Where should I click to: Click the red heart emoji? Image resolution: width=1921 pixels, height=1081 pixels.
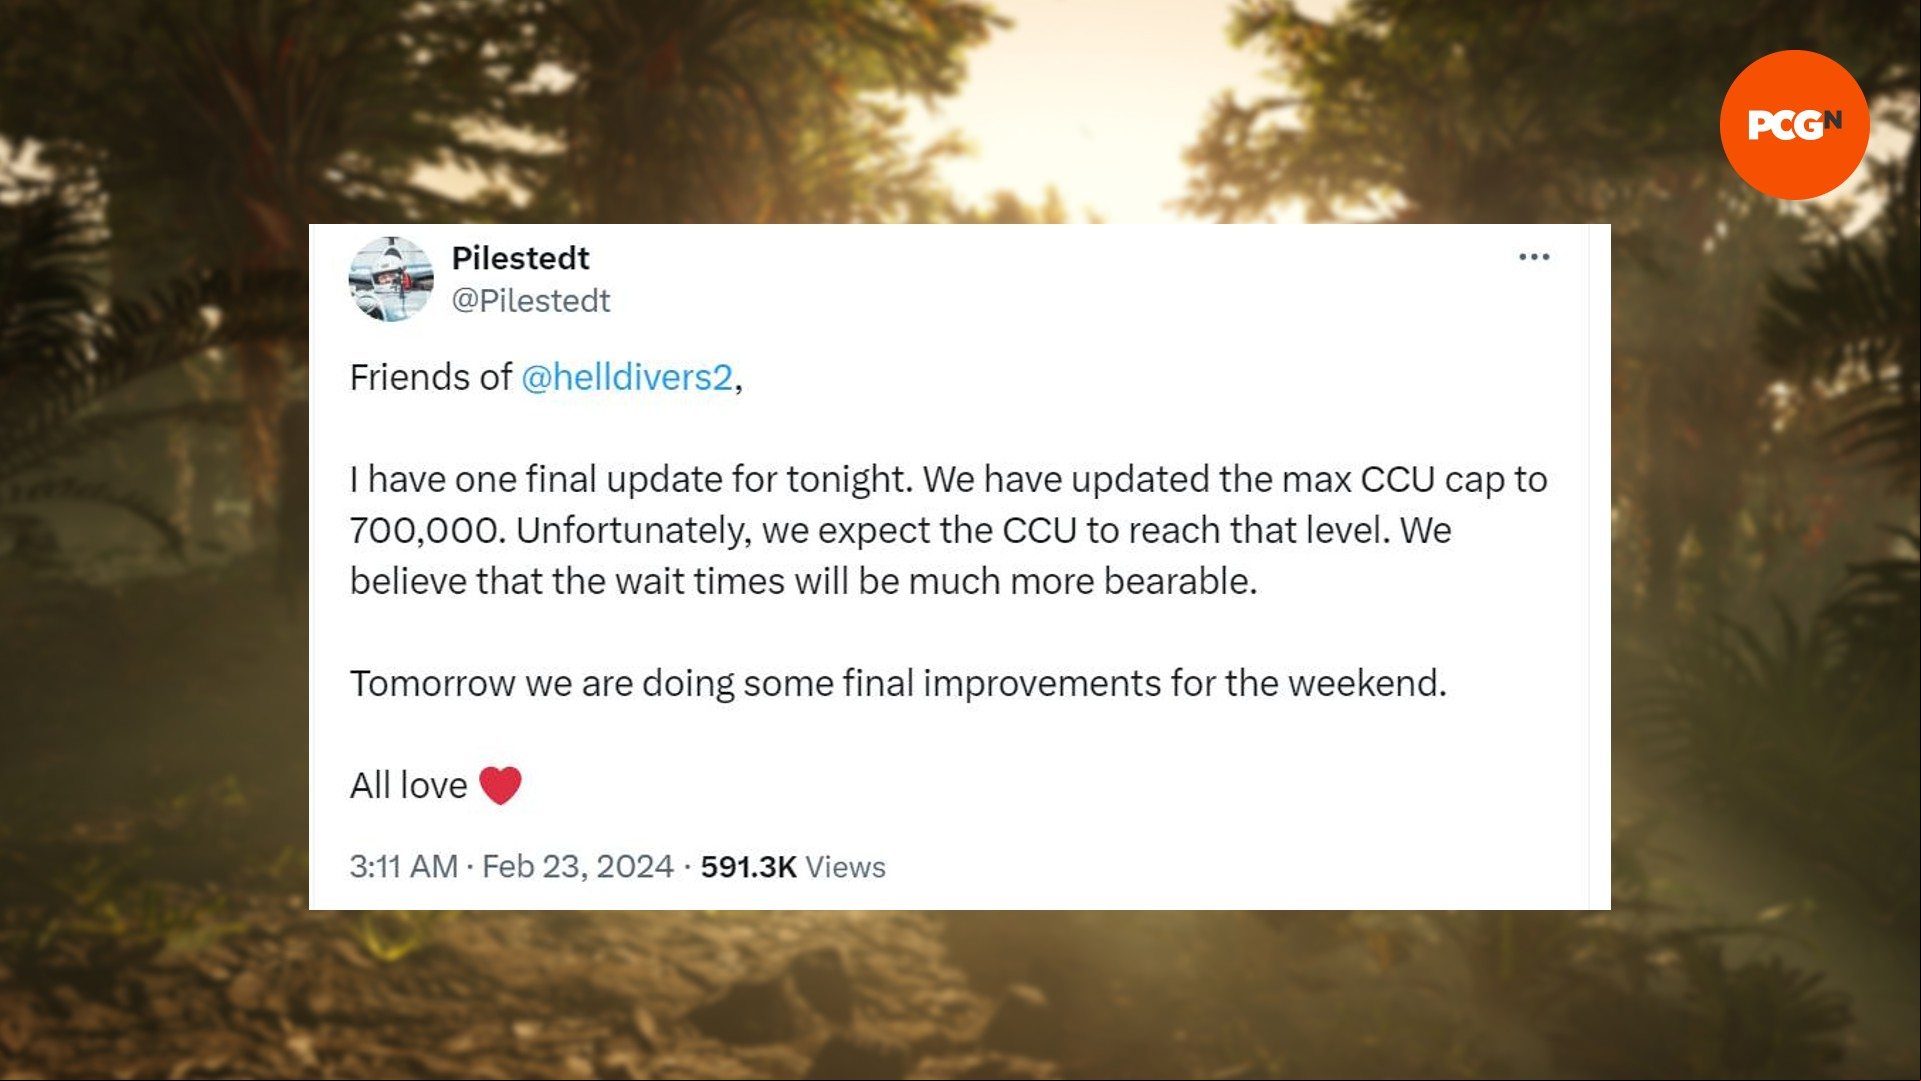500,785
